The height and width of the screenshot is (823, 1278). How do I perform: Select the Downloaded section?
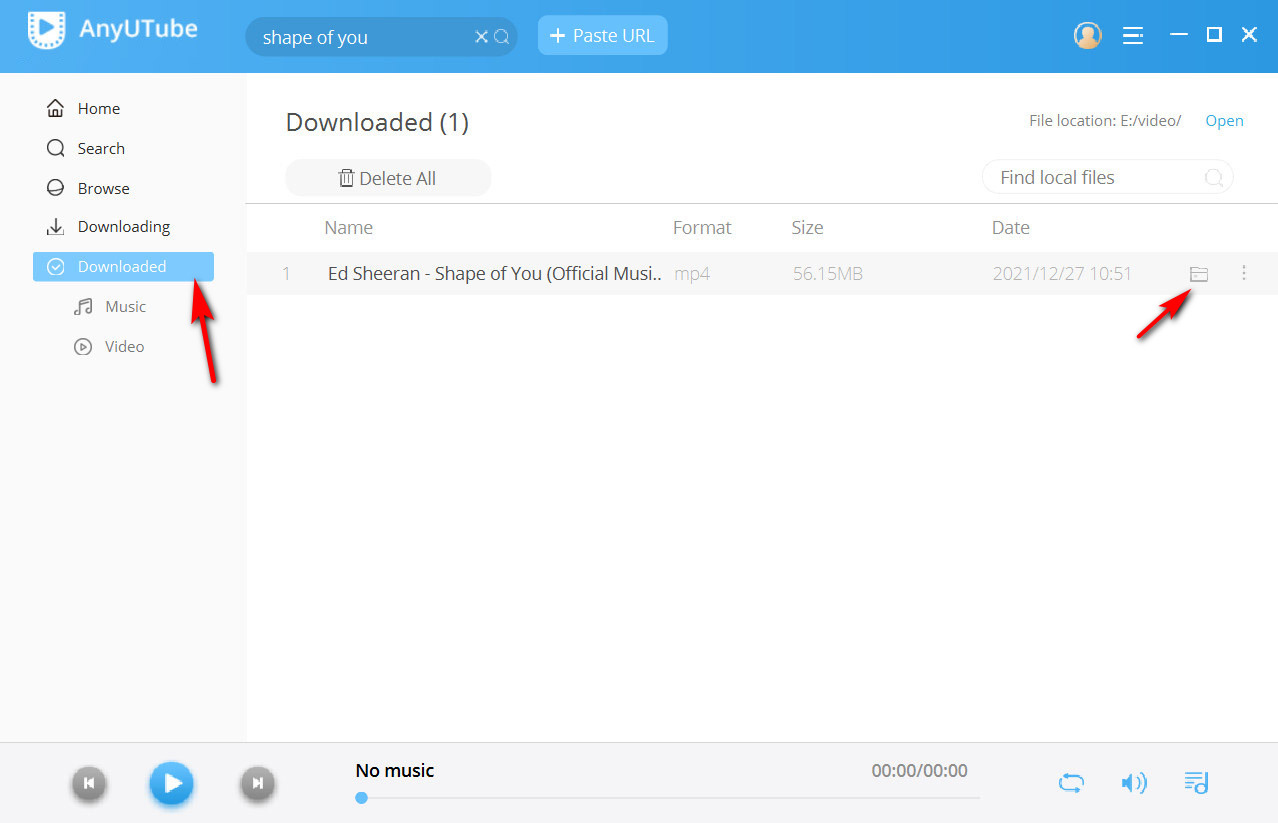tap(123, 266)
